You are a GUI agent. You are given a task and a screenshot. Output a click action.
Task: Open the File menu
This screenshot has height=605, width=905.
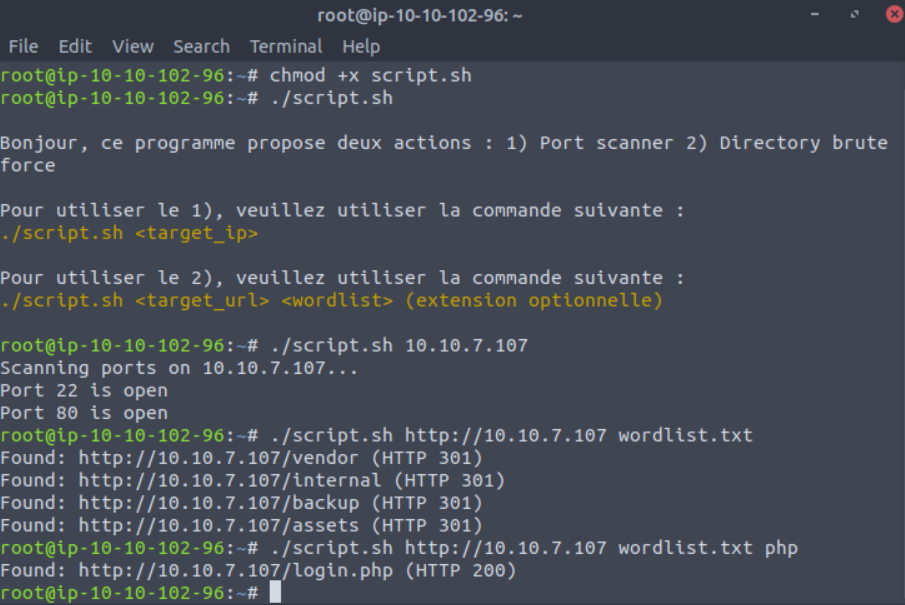coord(23,46)
